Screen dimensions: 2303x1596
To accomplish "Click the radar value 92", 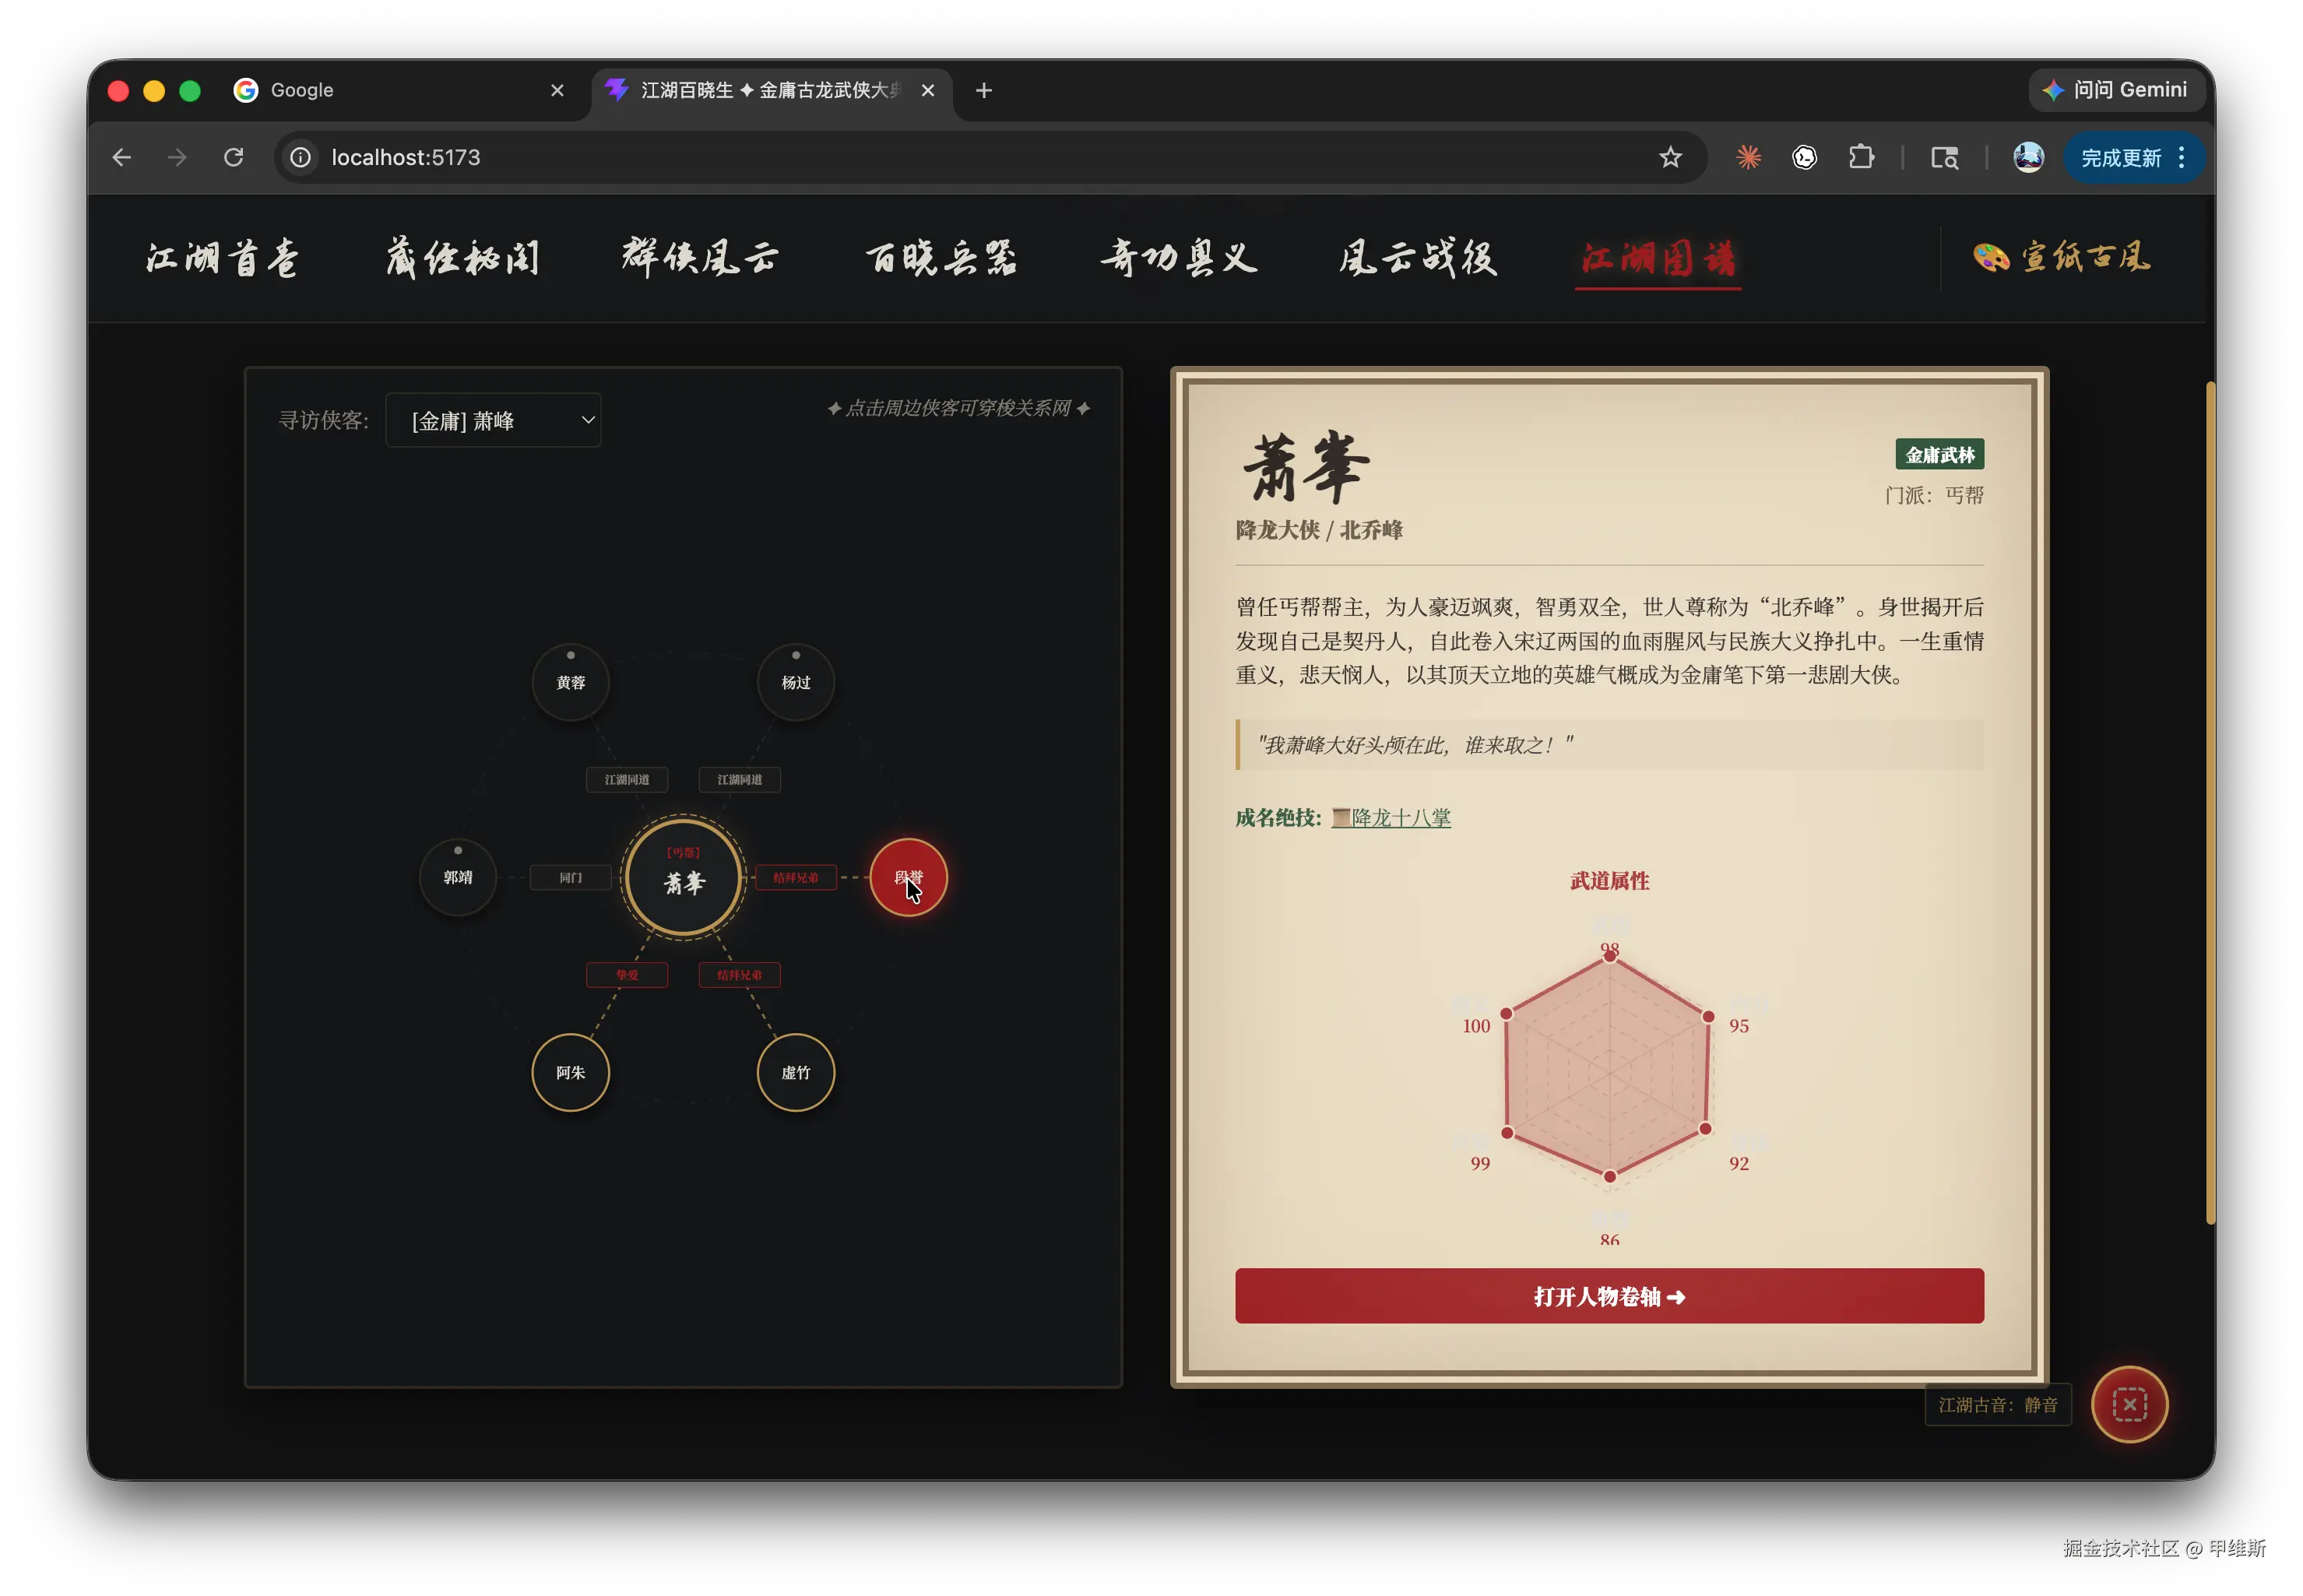I will point(1739,1163).
